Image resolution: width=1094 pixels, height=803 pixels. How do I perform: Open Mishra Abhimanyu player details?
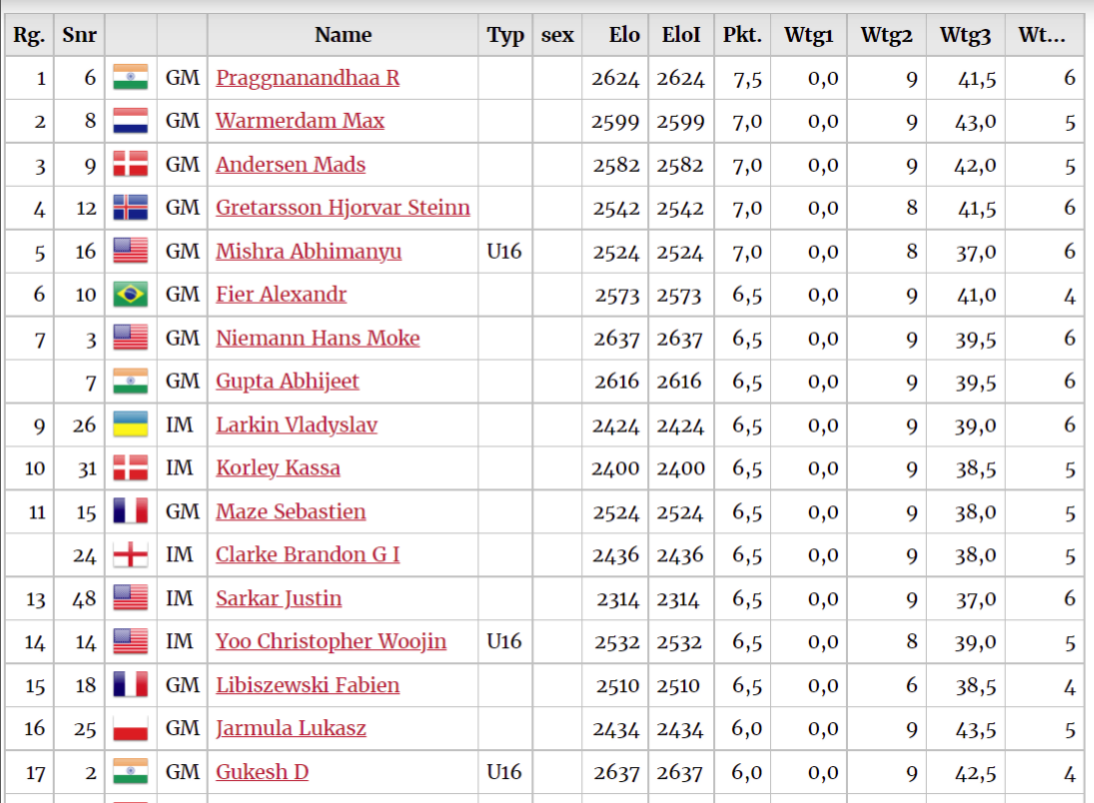(x=308, y=251)
